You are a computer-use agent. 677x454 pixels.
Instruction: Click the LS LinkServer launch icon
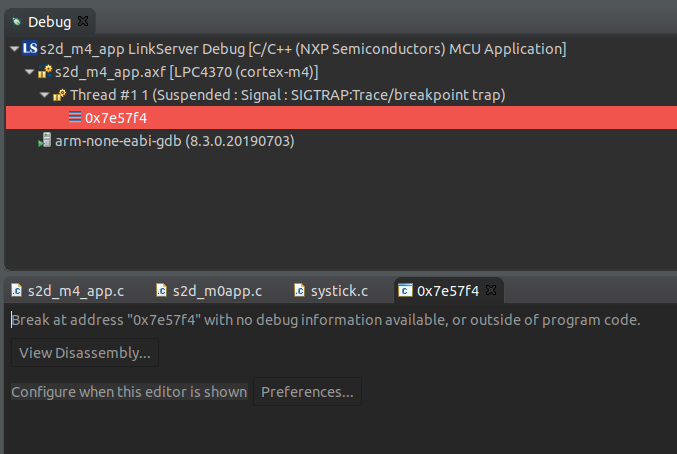pos(30,48)
